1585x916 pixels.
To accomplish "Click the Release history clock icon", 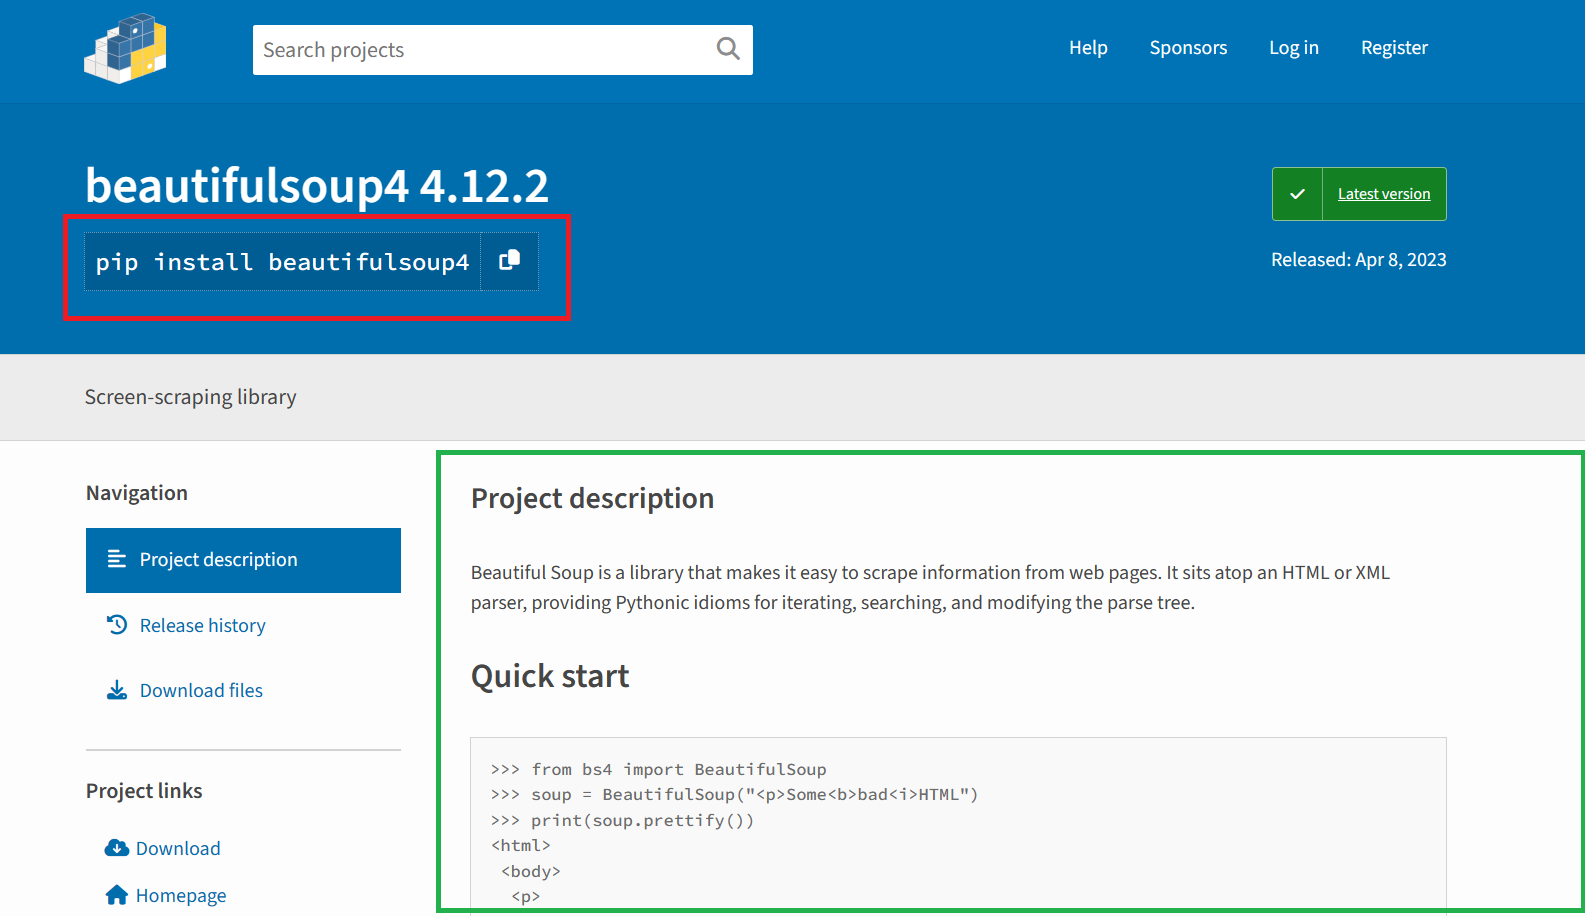I will coord(117,625).
